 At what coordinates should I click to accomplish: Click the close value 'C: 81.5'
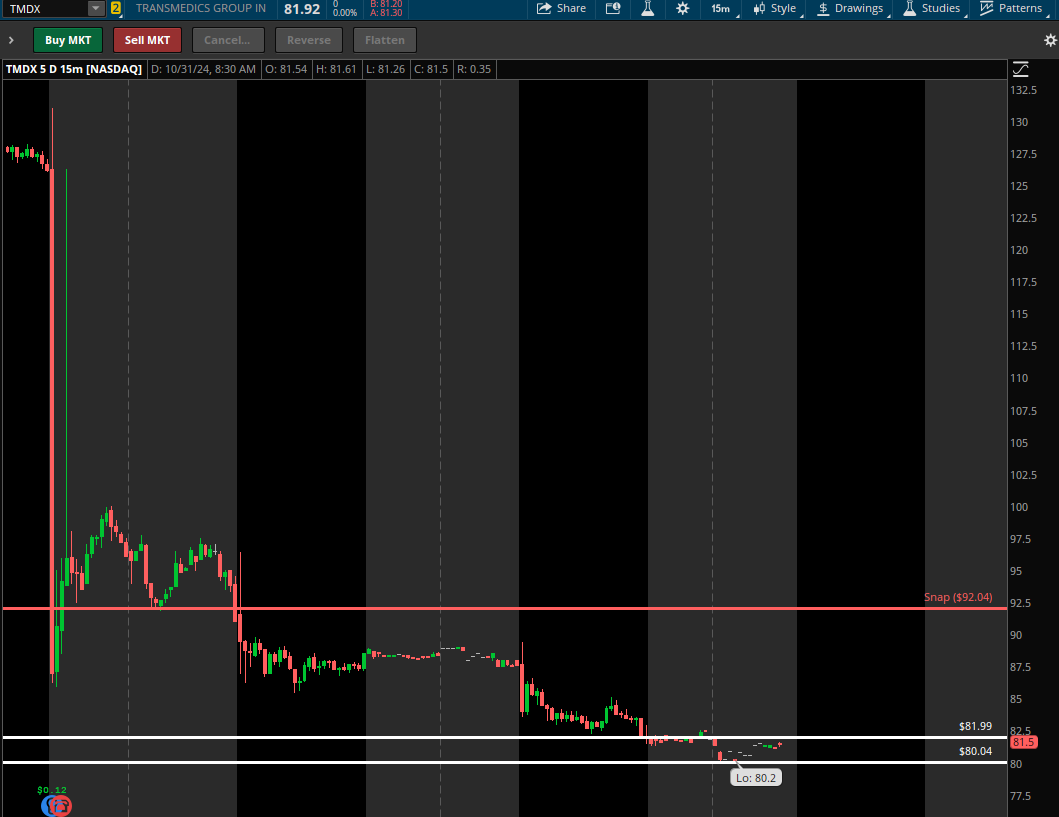pos(431,69)
